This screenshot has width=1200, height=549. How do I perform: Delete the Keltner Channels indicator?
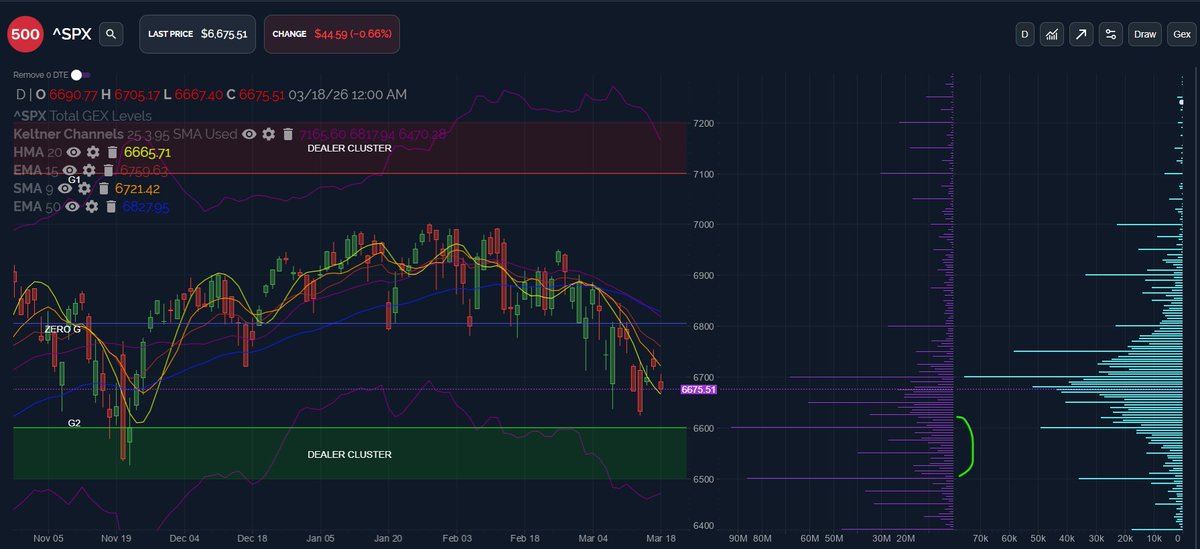pyautogui.click(x=288, y=133)
